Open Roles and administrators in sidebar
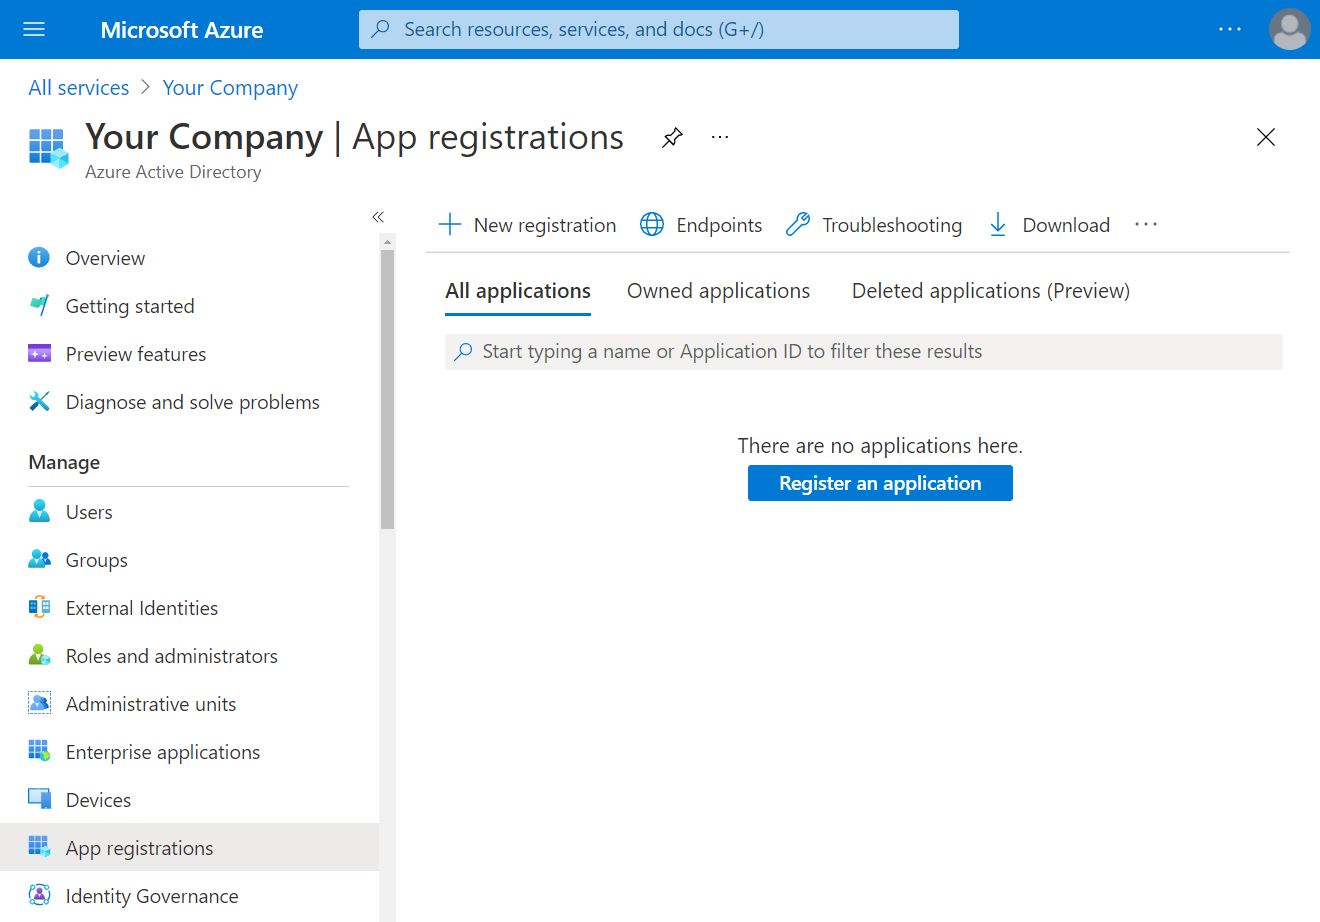This screenshot has width=1320, height=922. pos(171,656)
